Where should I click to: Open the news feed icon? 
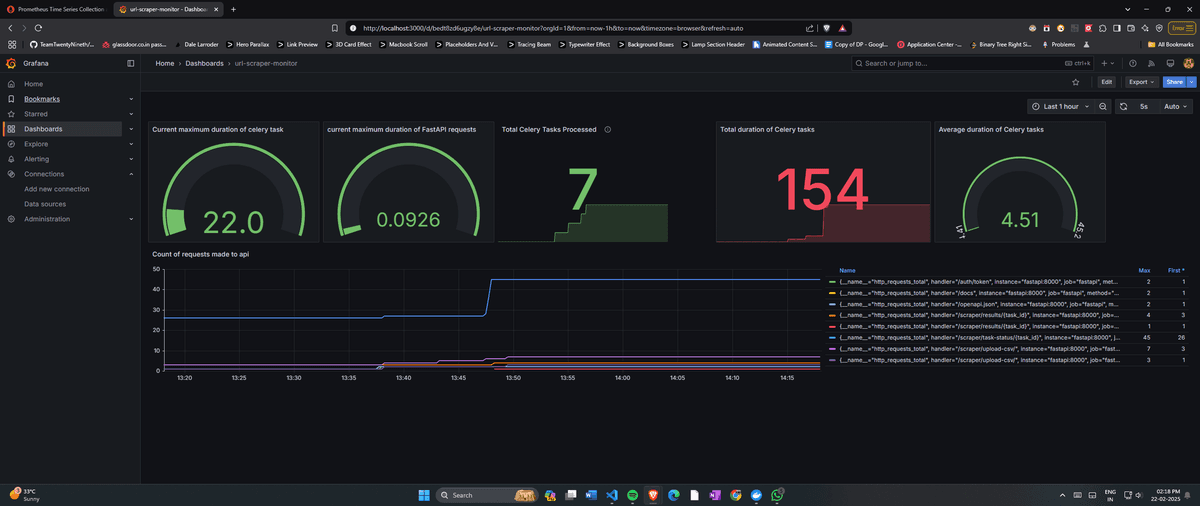tap(1151, 63)
